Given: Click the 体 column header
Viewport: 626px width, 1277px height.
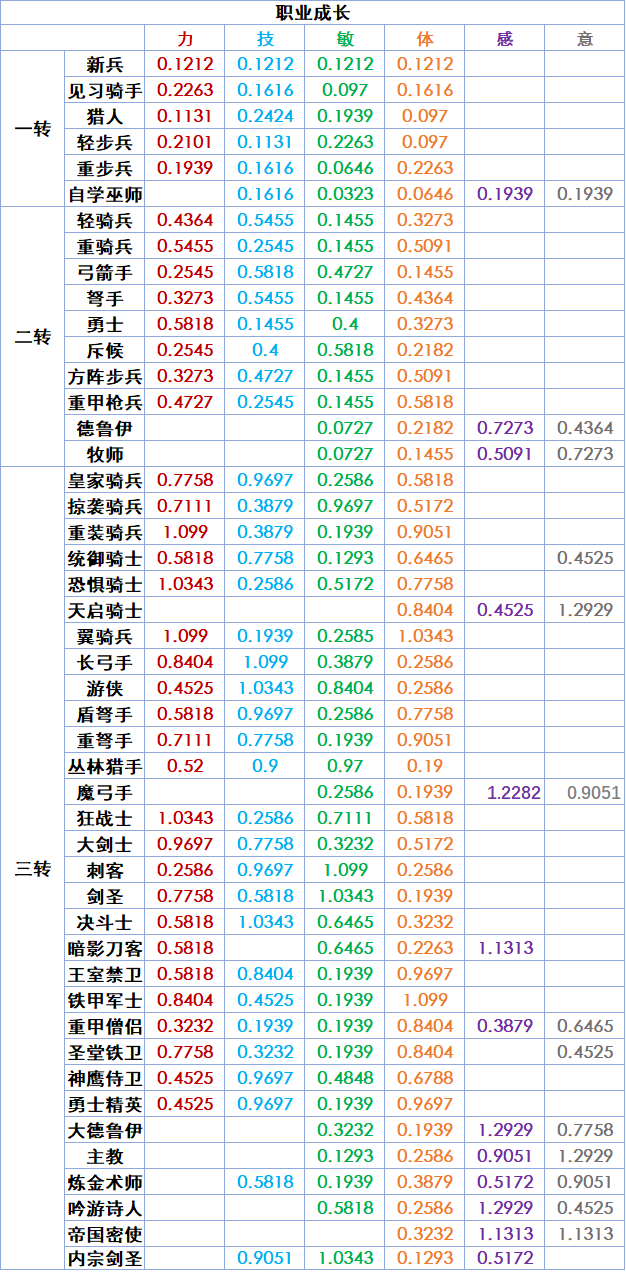Looking at the screenshot, I should [425, 39].
